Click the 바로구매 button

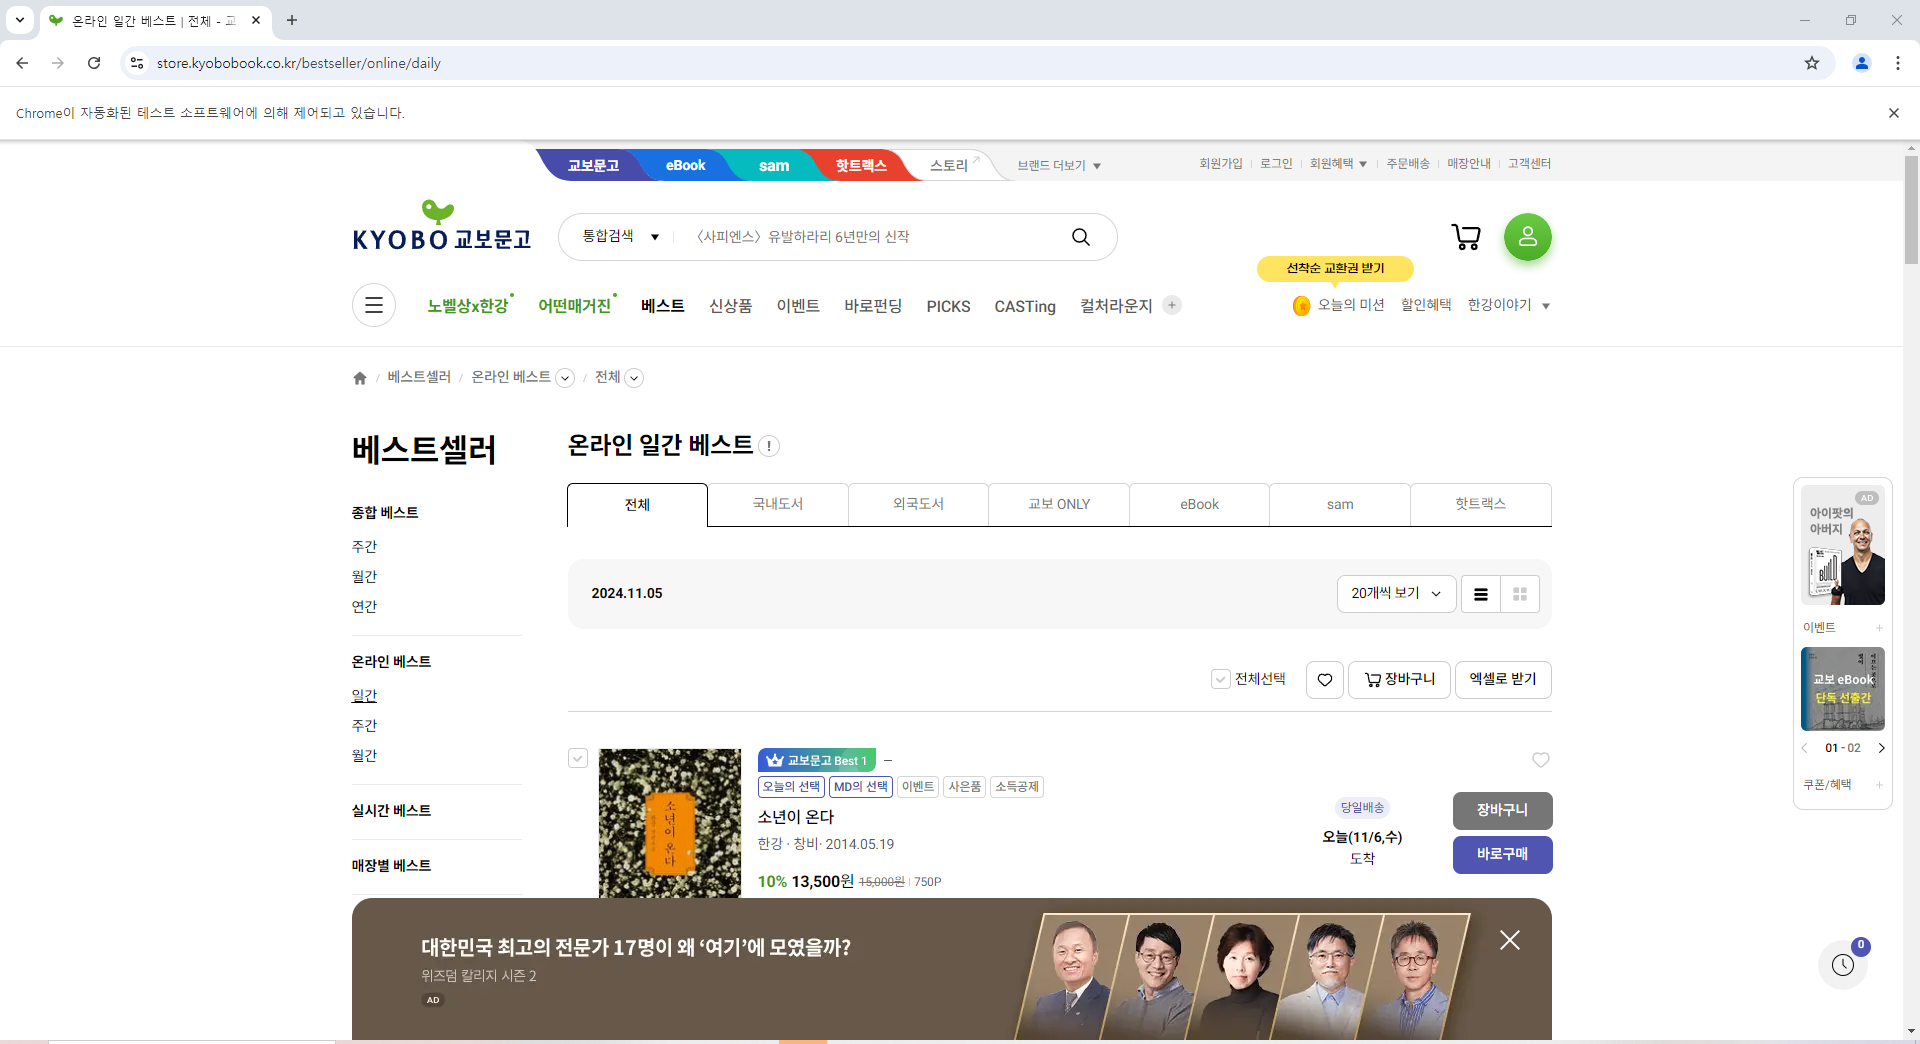click(x=1502, y=854)
